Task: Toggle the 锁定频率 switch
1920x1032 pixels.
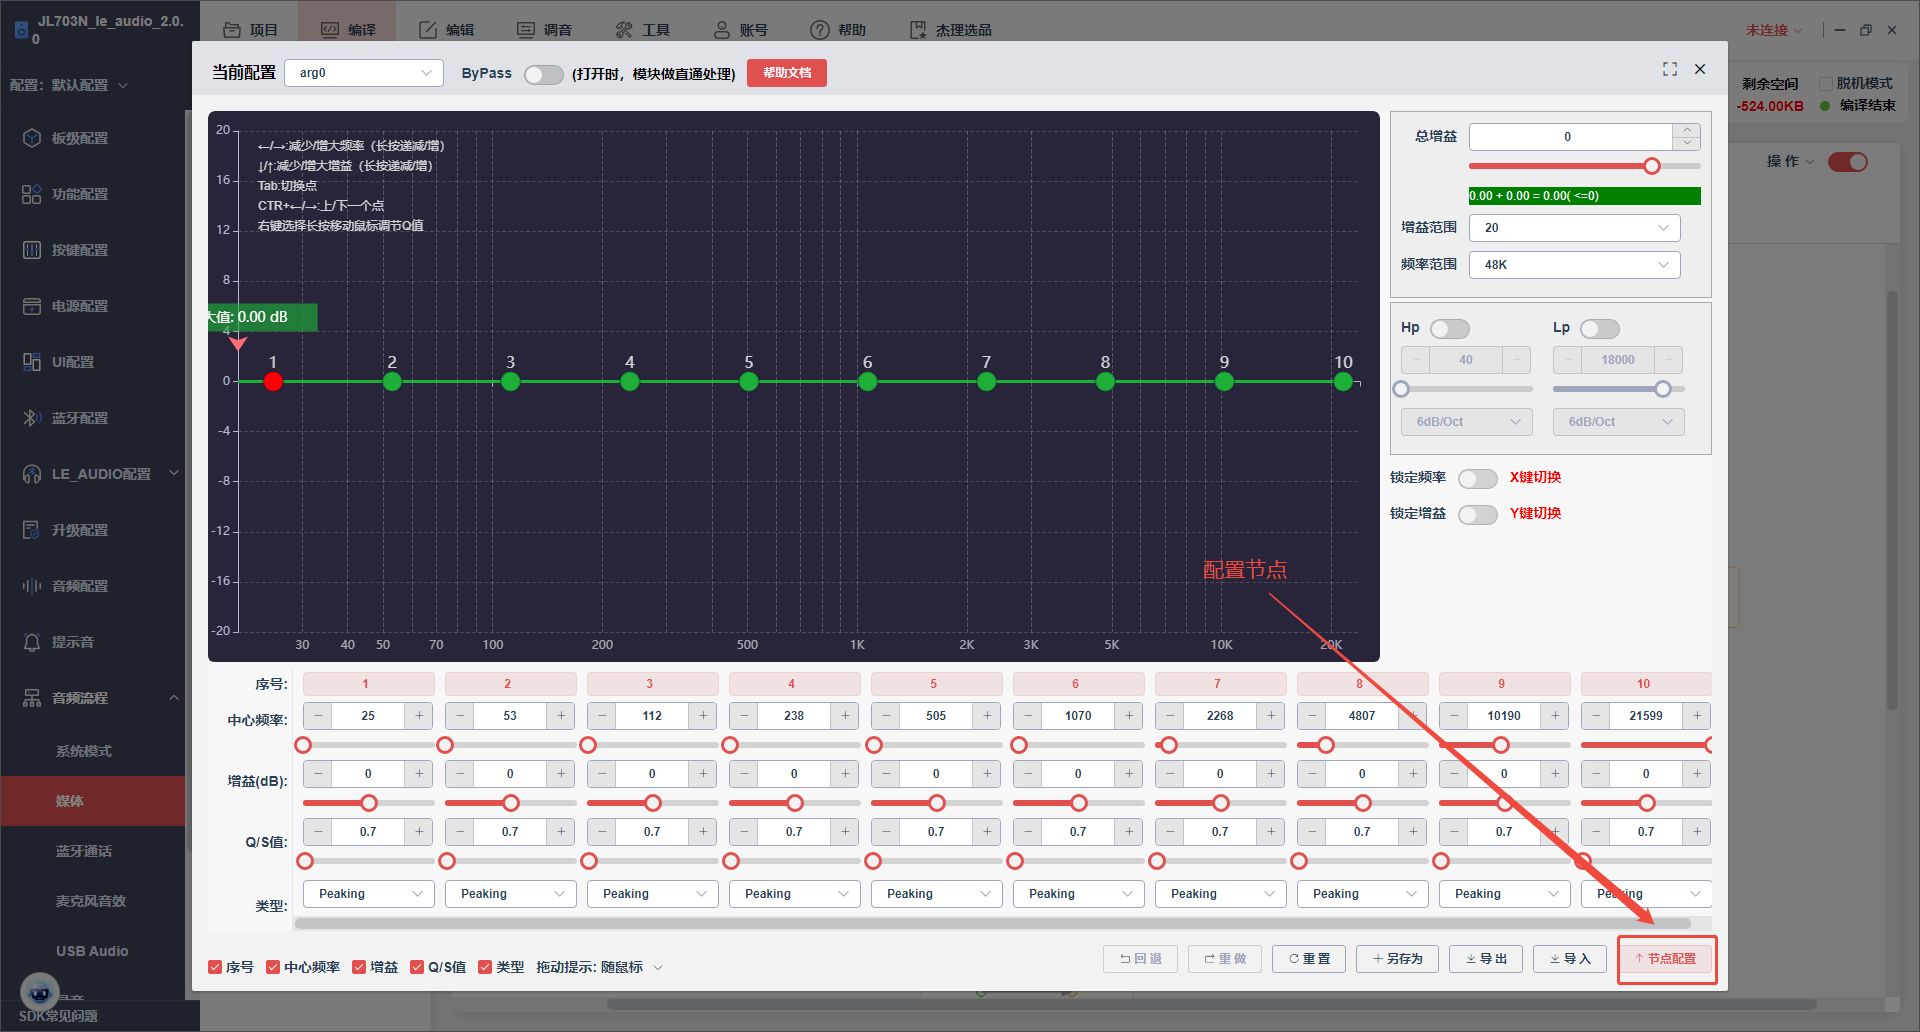Action: 1477,478
